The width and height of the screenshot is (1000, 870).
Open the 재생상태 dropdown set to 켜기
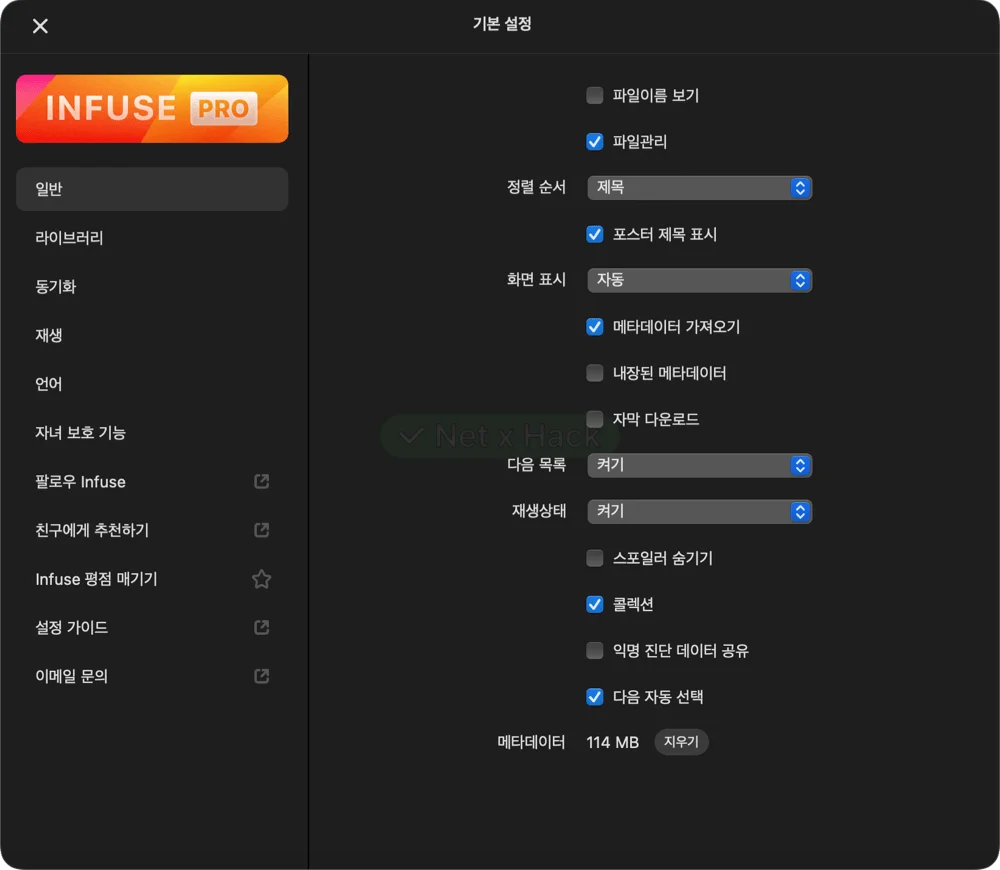pyautogui.click(x=699, y=511)
